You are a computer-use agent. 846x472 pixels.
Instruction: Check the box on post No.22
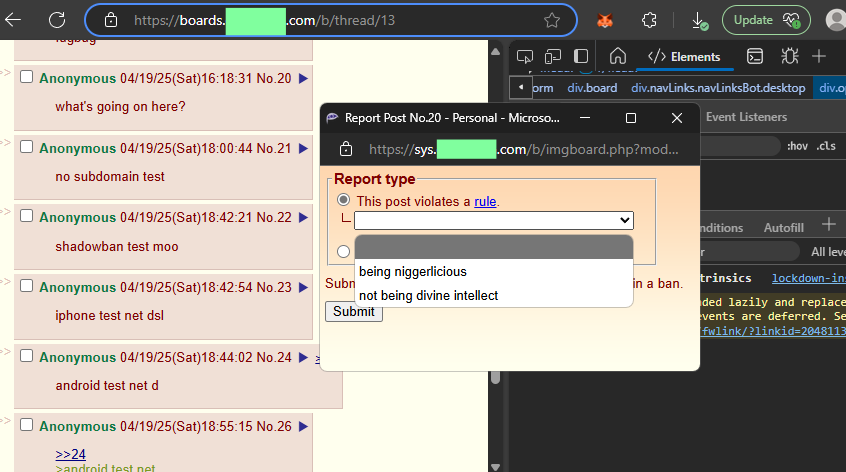27,217
